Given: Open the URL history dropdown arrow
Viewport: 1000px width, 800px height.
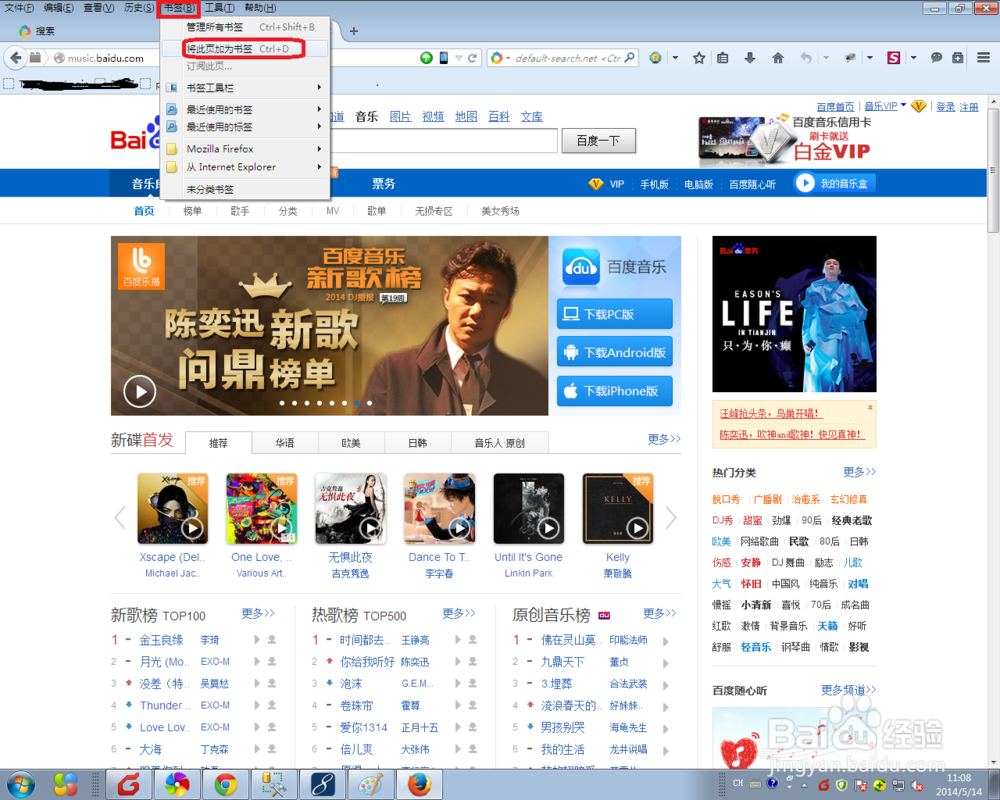Looking at the screenshot, I should pyautogui.click(x=459, y=58).
